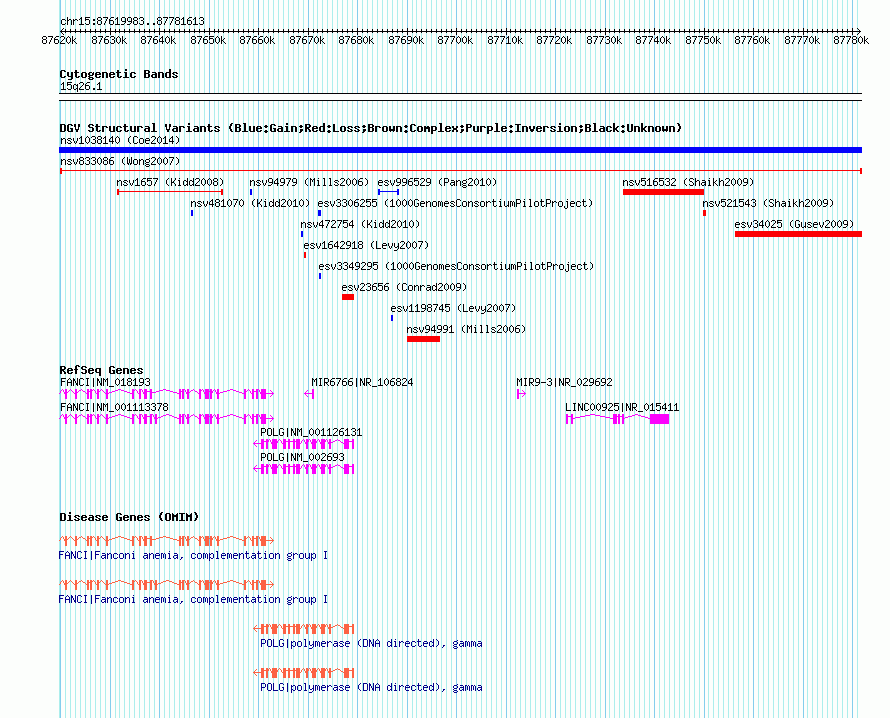Click the nsv1657 red variant line
The image size is (890, 718).
[170, 192]
